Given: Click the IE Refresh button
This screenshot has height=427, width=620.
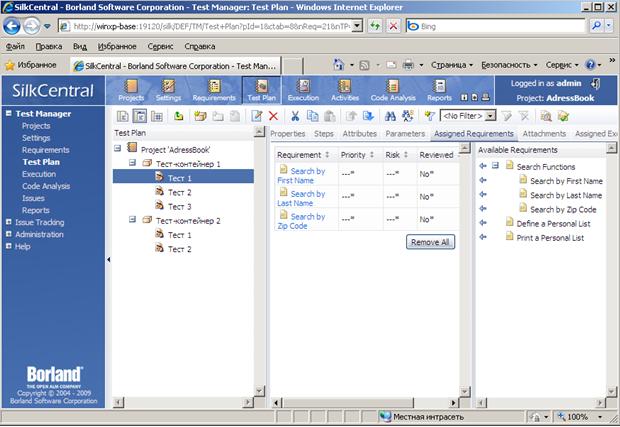Looking at the screenshot, I should (x=375, y=26).
